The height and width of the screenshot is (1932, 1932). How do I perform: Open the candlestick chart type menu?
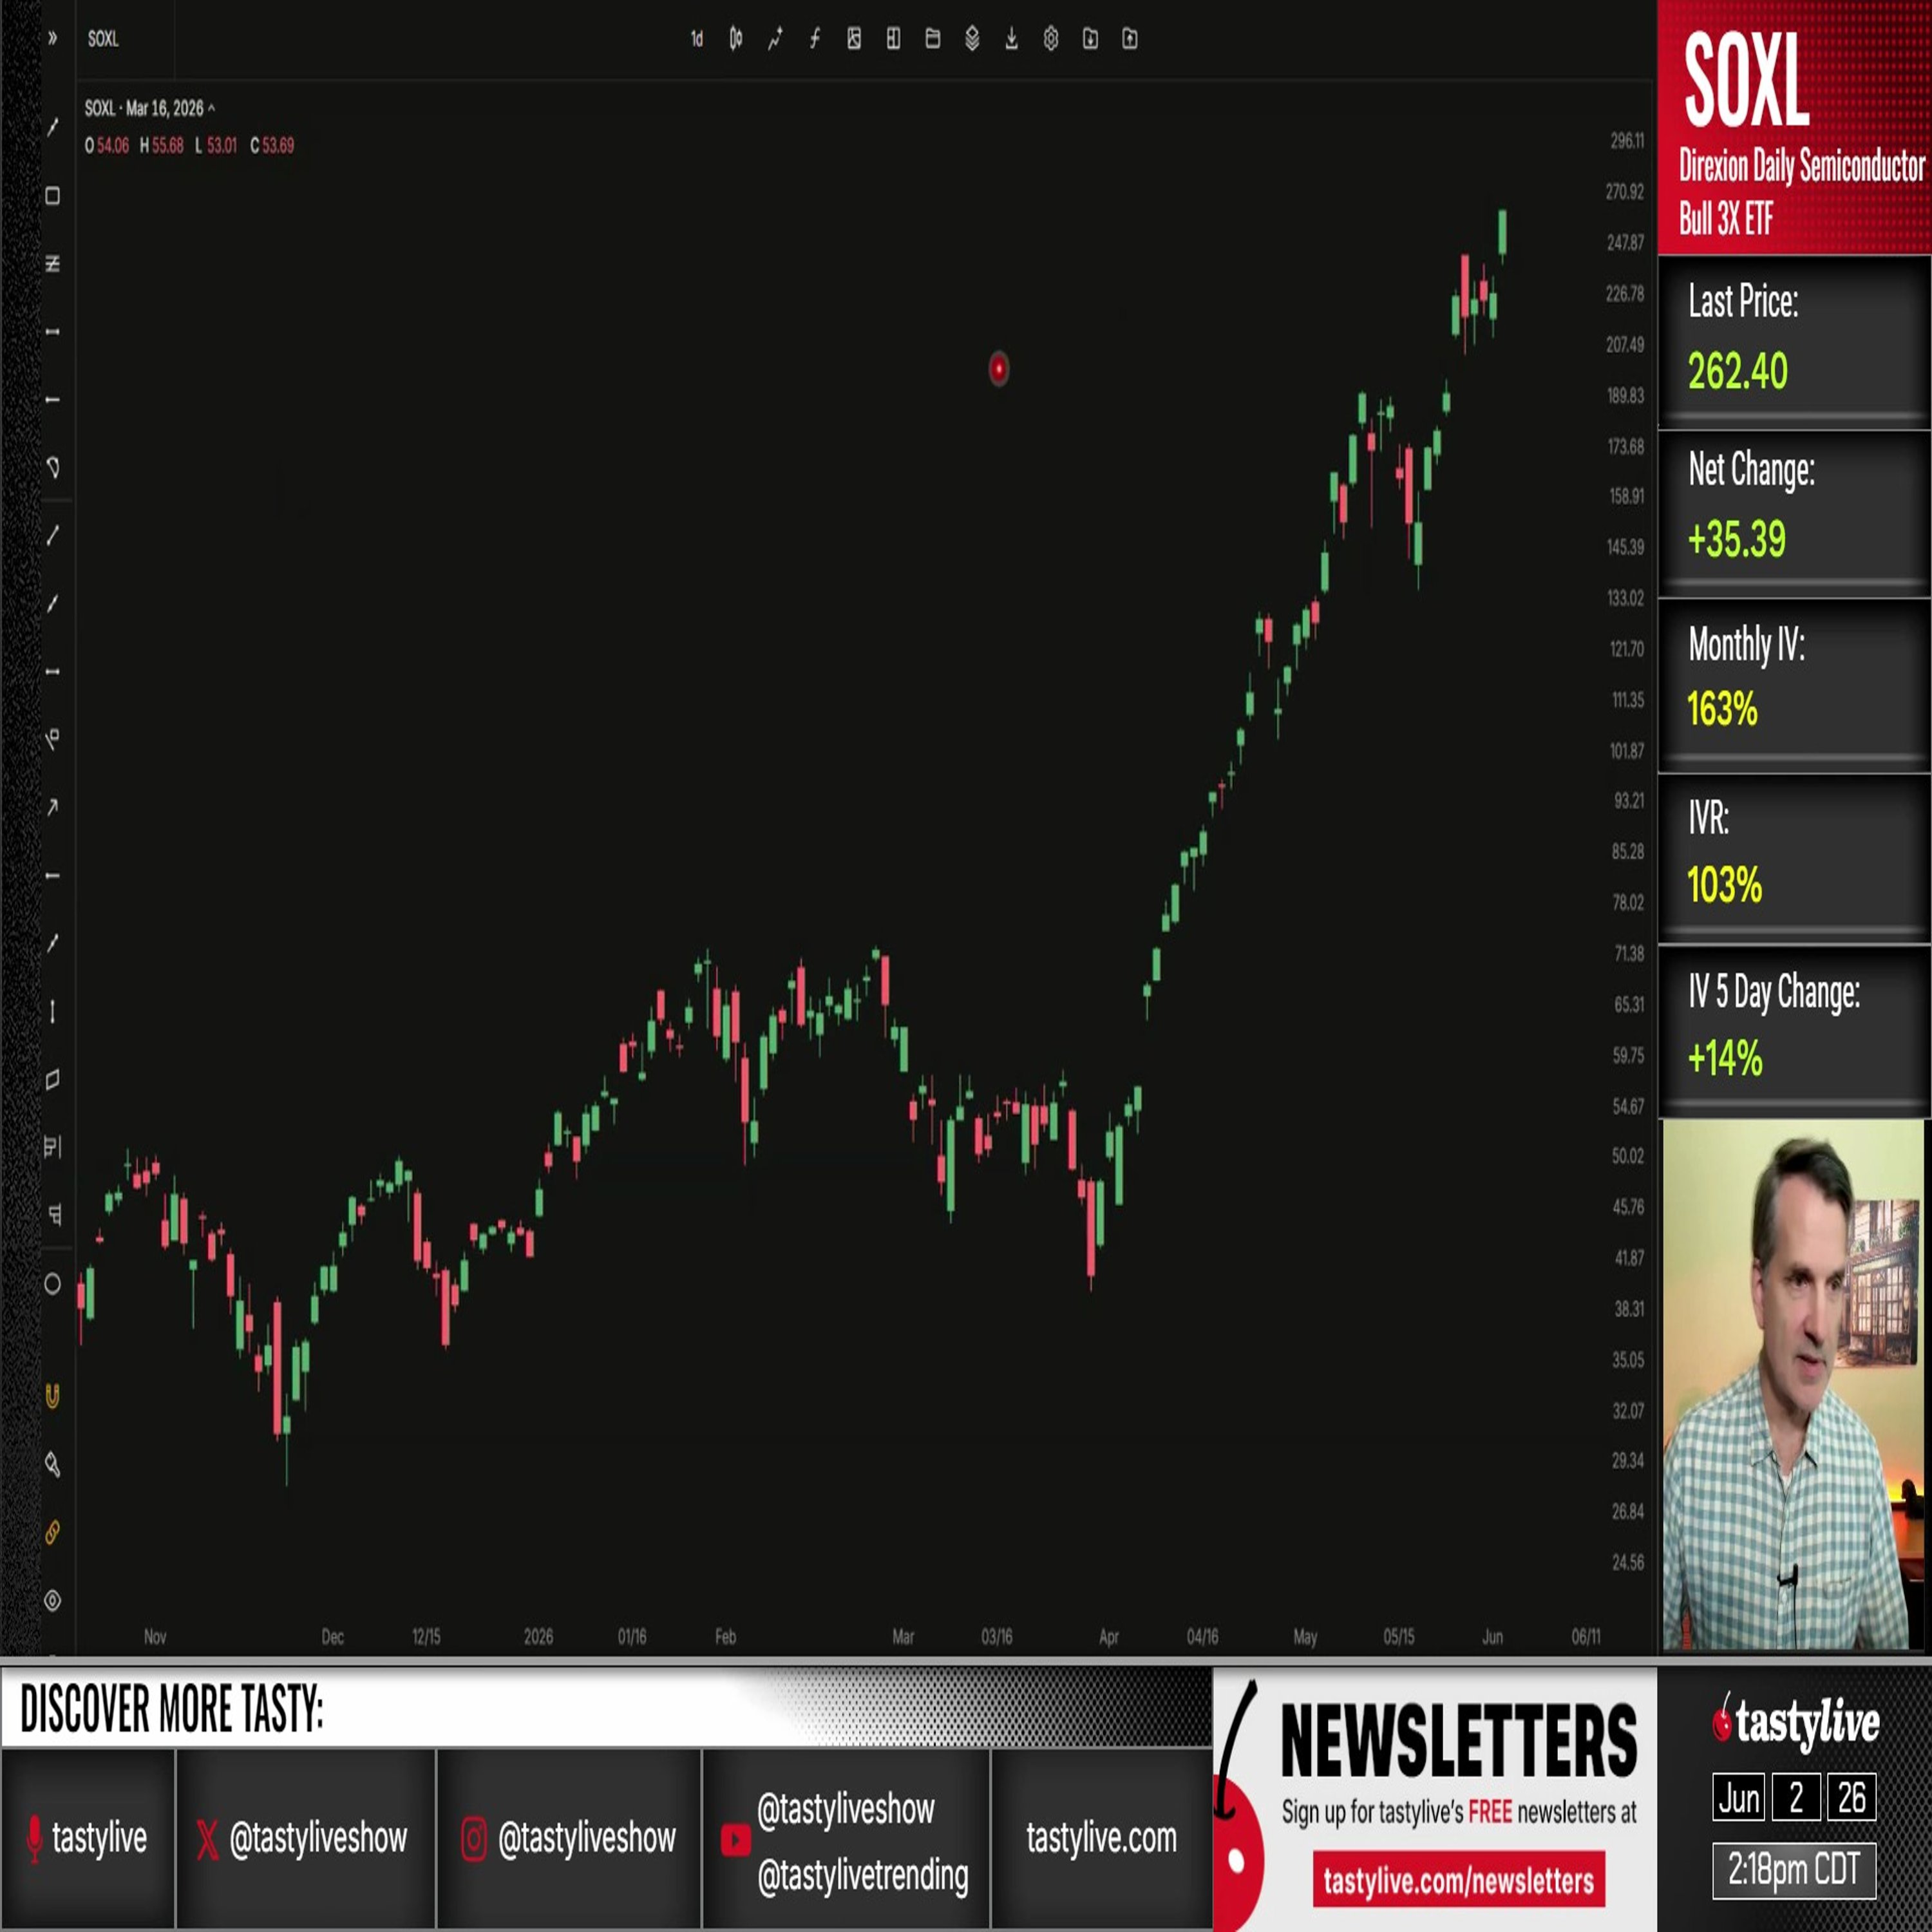click(736, 39)
